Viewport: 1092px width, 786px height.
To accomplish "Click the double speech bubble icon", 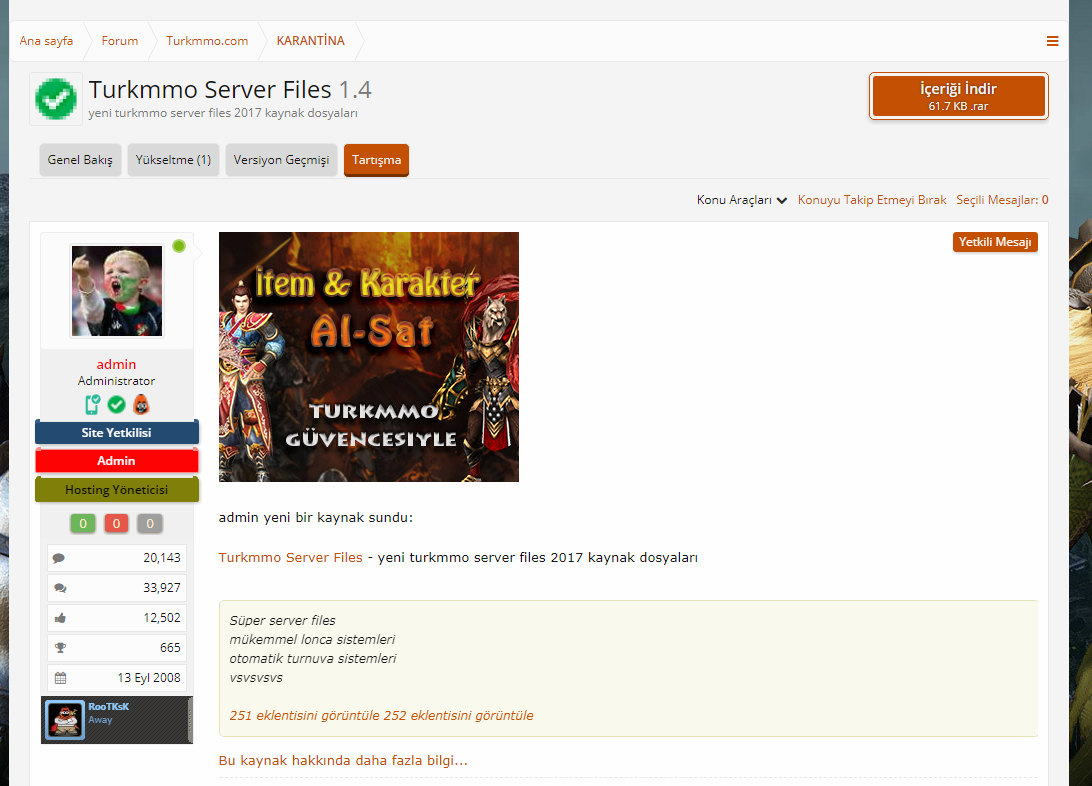I will pos(61,588).
